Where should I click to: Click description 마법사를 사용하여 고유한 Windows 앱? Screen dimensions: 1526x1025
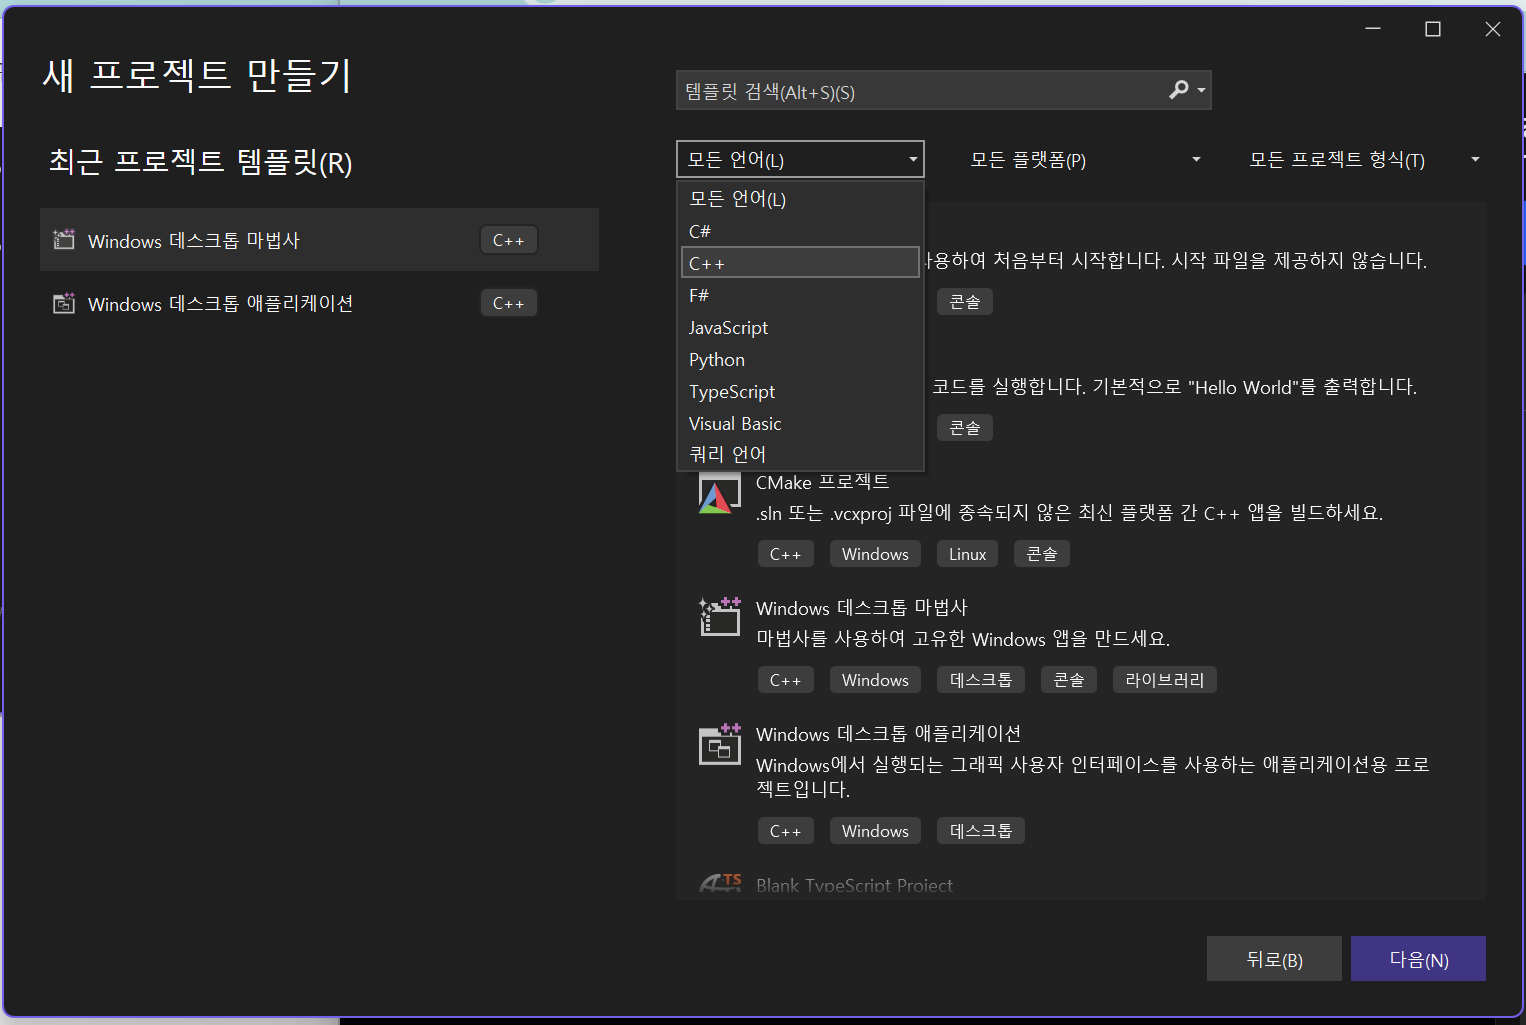coord(963,639)
